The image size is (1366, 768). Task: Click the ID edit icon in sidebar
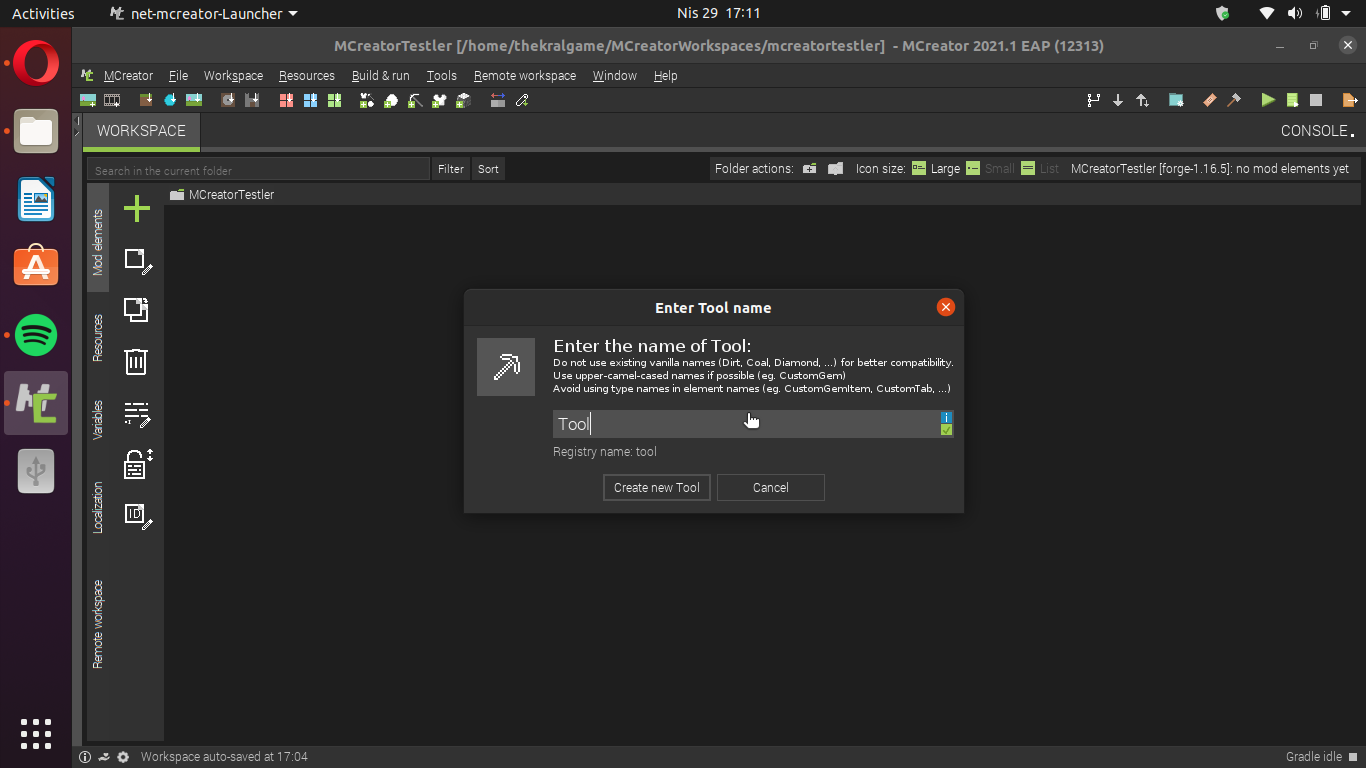(137, 515)
